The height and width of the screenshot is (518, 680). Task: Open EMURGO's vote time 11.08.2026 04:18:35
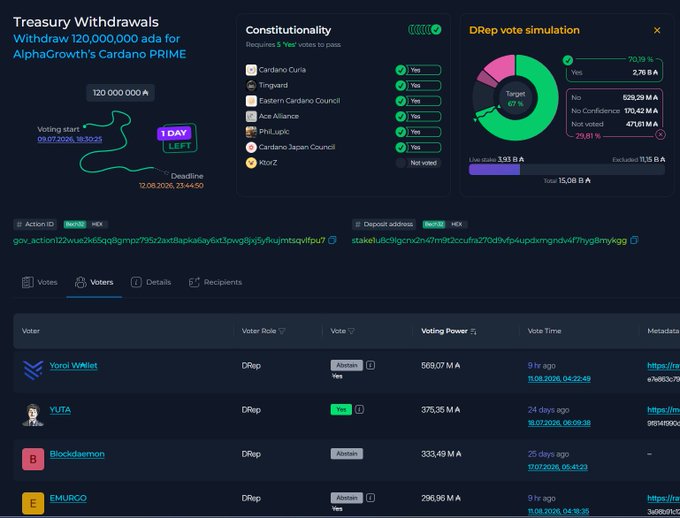[559, 511]
